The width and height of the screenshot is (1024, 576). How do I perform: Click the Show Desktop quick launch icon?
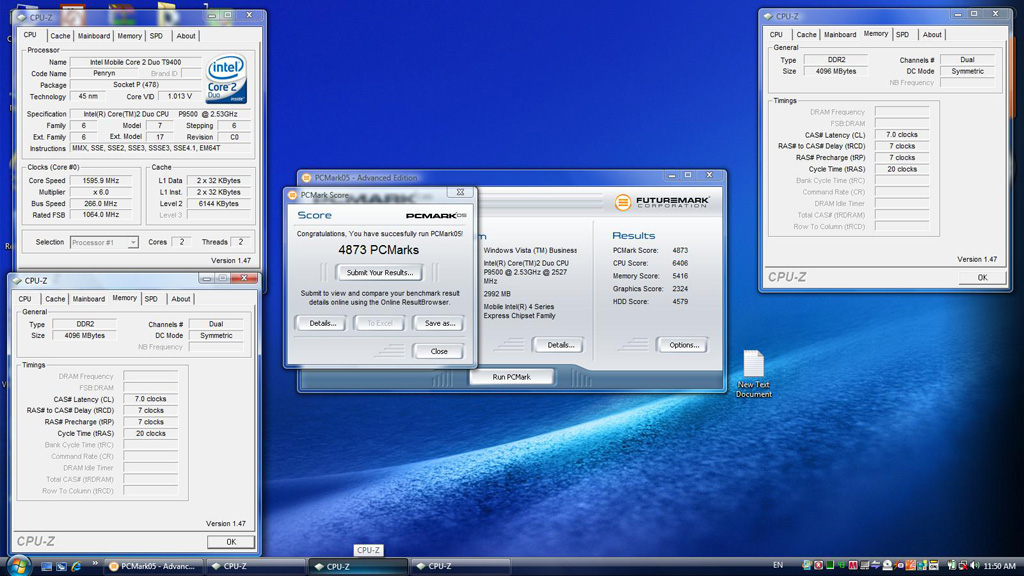(x=46, y=566)
